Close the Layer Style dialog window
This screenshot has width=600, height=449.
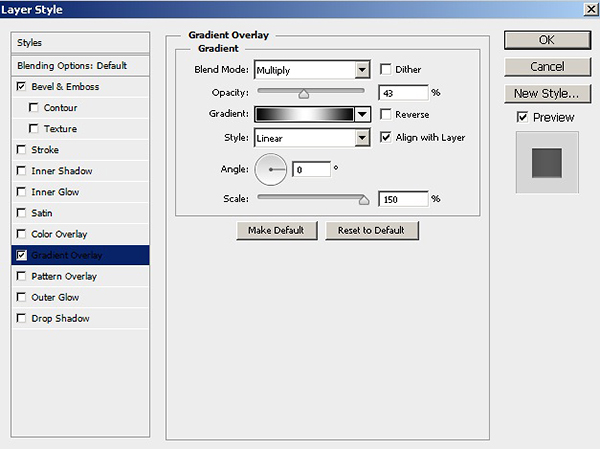pos(587,9)
